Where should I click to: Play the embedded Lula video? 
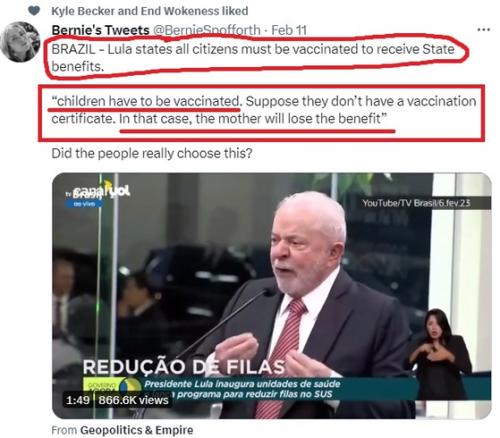[x=272, y=296]
